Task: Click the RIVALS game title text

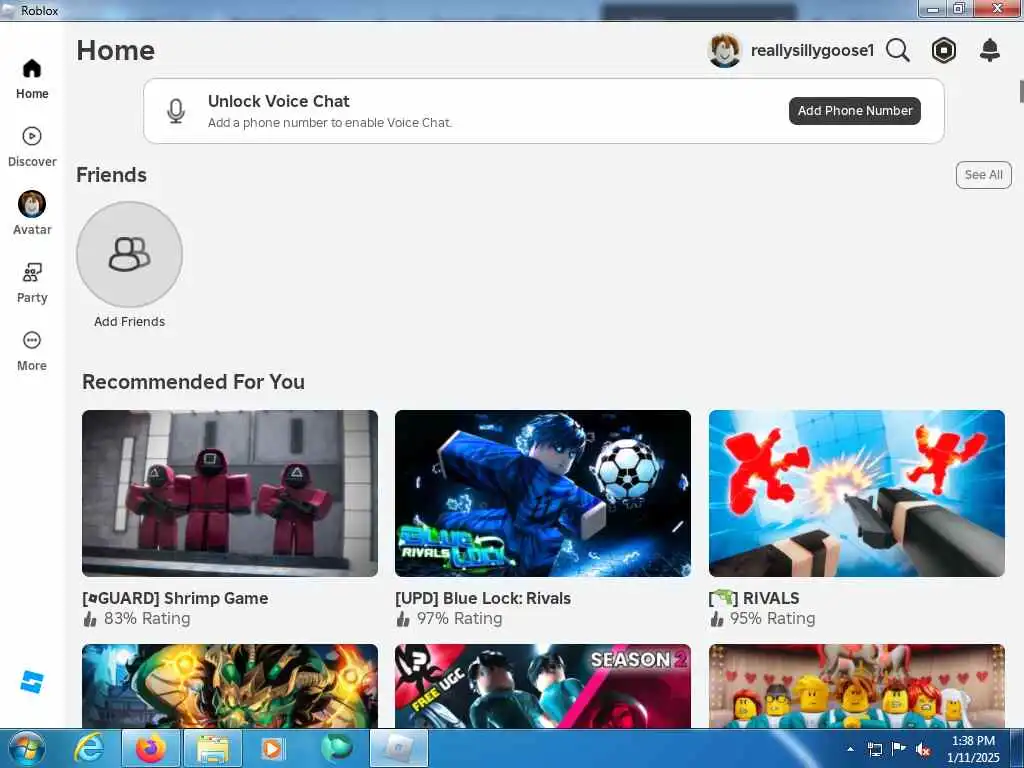Action: 754,598
